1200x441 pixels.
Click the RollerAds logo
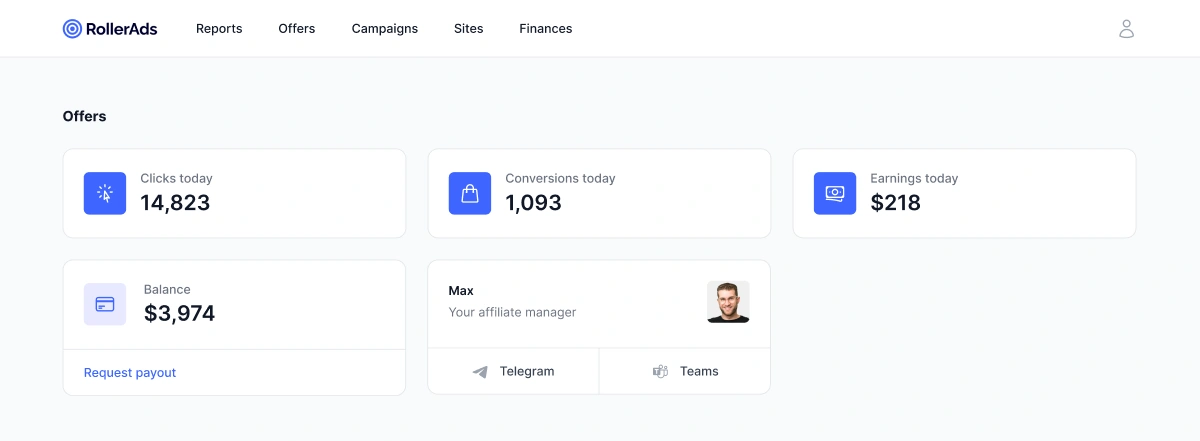110,29
